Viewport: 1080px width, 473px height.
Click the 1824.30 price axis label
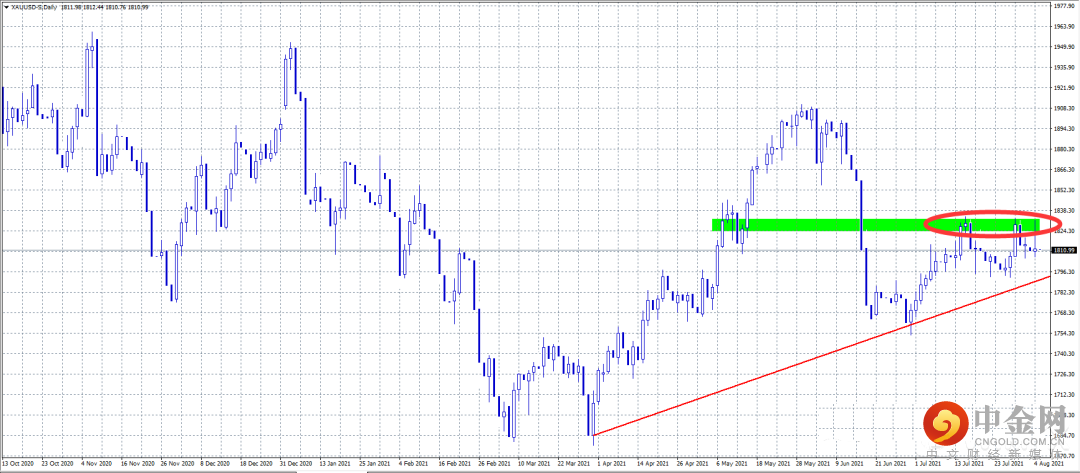(x=1065, y=231)
